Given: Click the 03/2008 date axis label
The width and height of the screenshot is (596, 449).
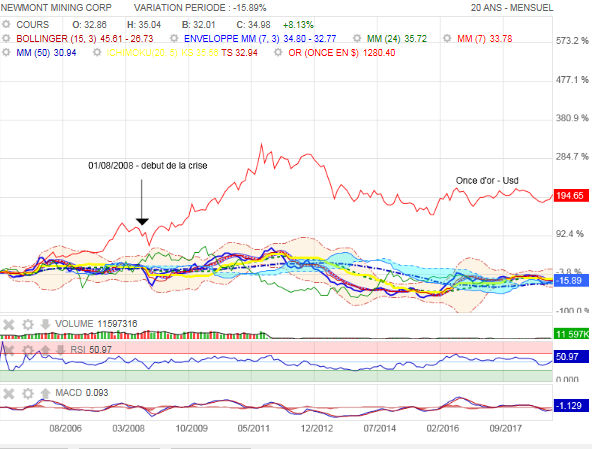Looking at the screenshot, I should click(x=128, y=429).
